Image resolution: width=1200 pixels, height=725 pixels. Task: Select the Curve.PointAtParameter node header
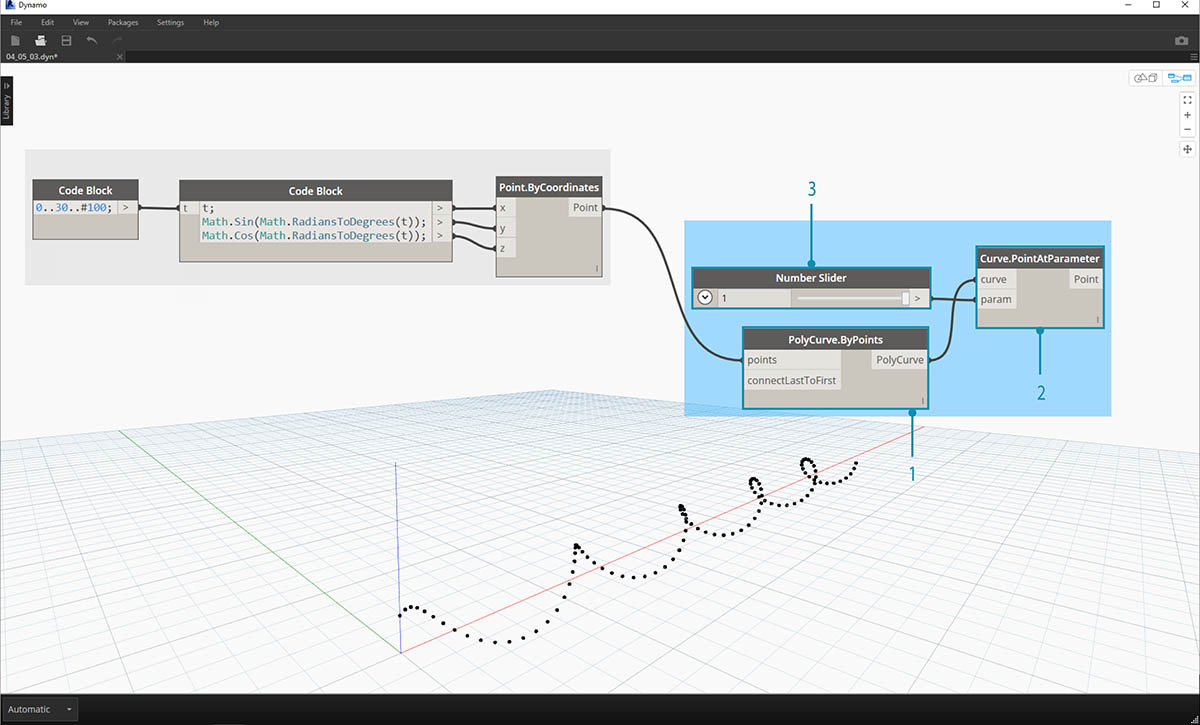[x=1040, y=258]
